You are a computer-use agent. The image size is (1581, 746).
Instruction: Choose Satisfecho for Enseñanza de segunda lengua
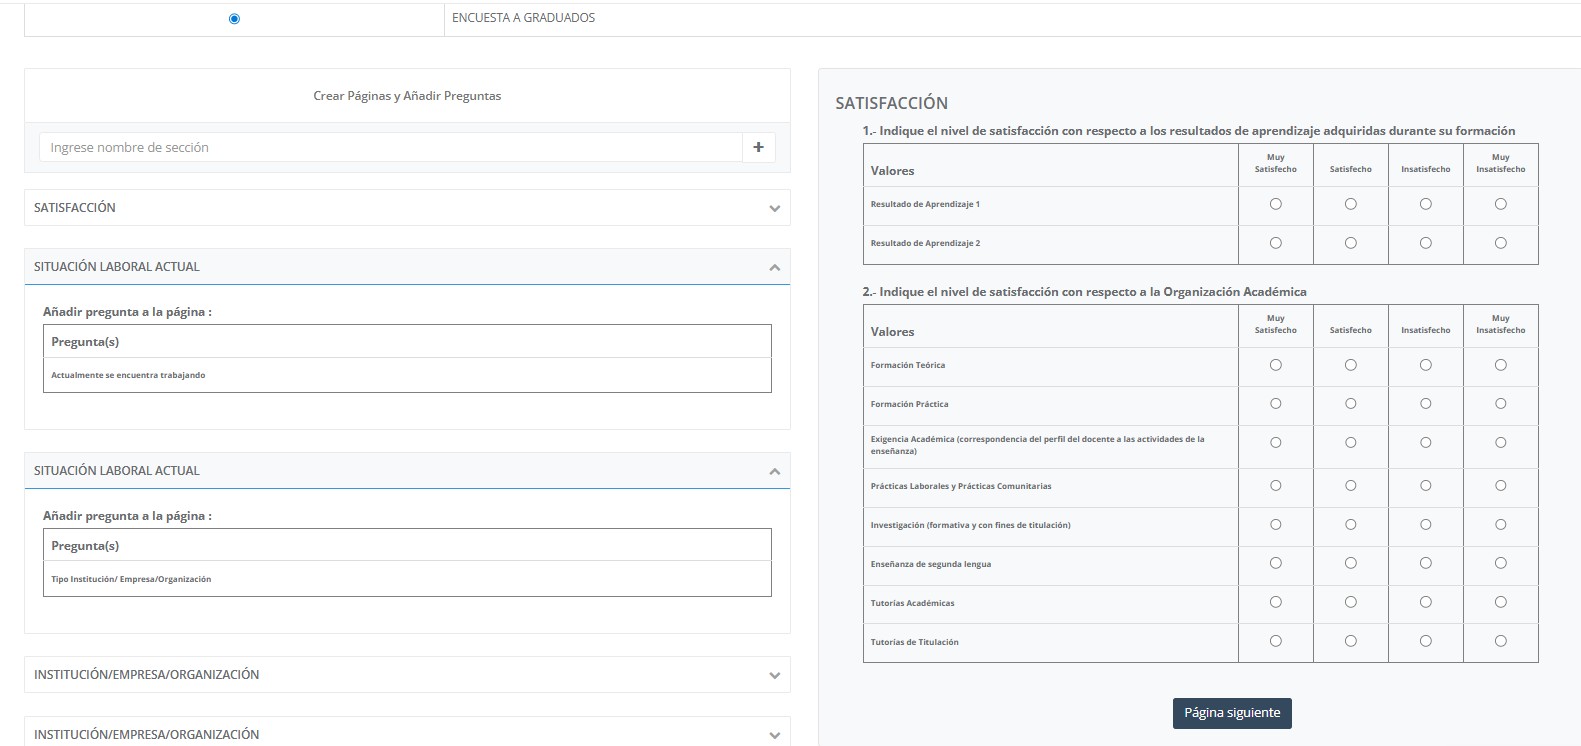pos(1350,564)
